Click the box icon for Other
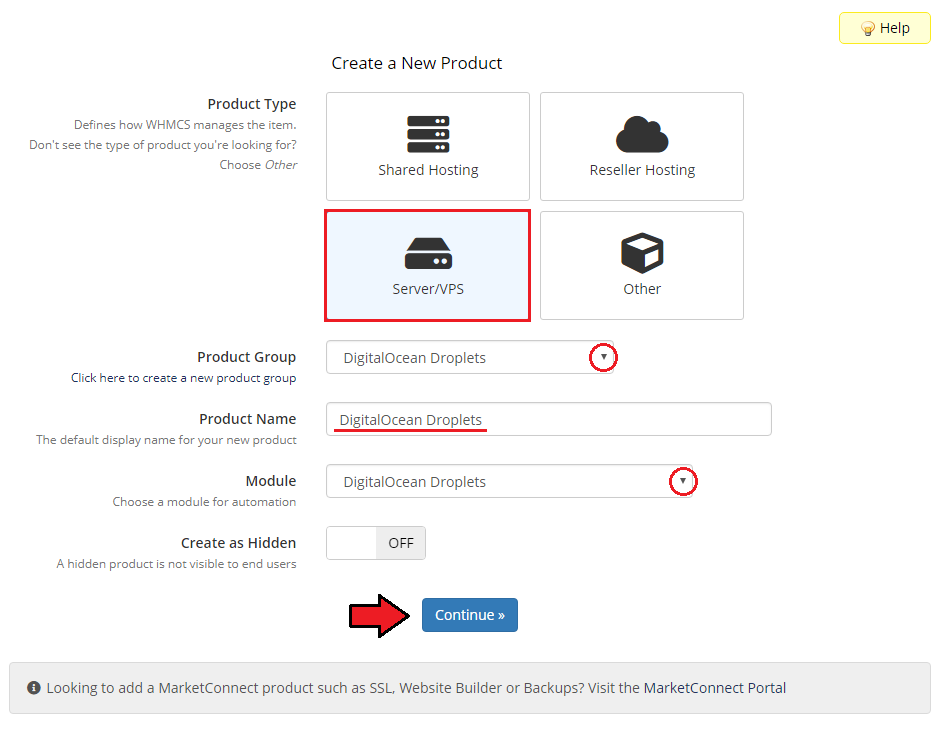Image resolution: width=938 pixels, height=729 pixels. 642,252
